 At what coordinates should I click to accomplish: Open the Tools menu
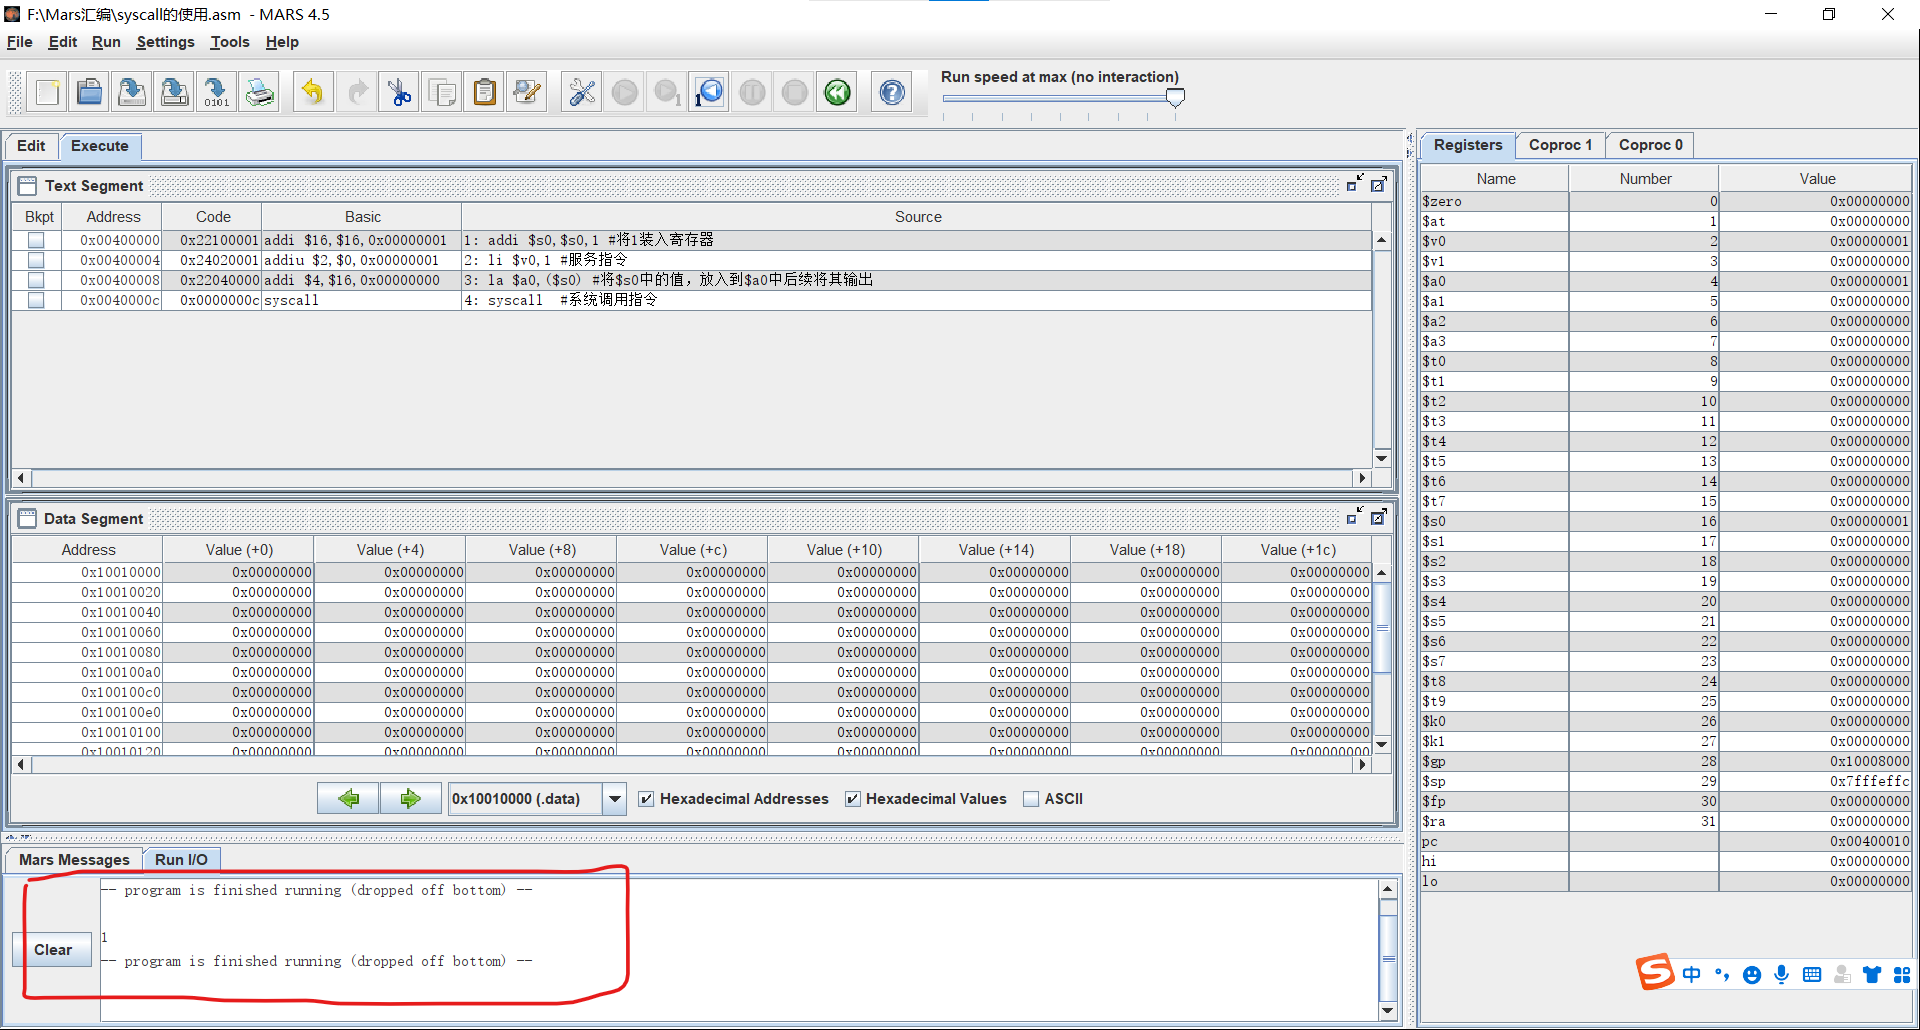[229, 42]
